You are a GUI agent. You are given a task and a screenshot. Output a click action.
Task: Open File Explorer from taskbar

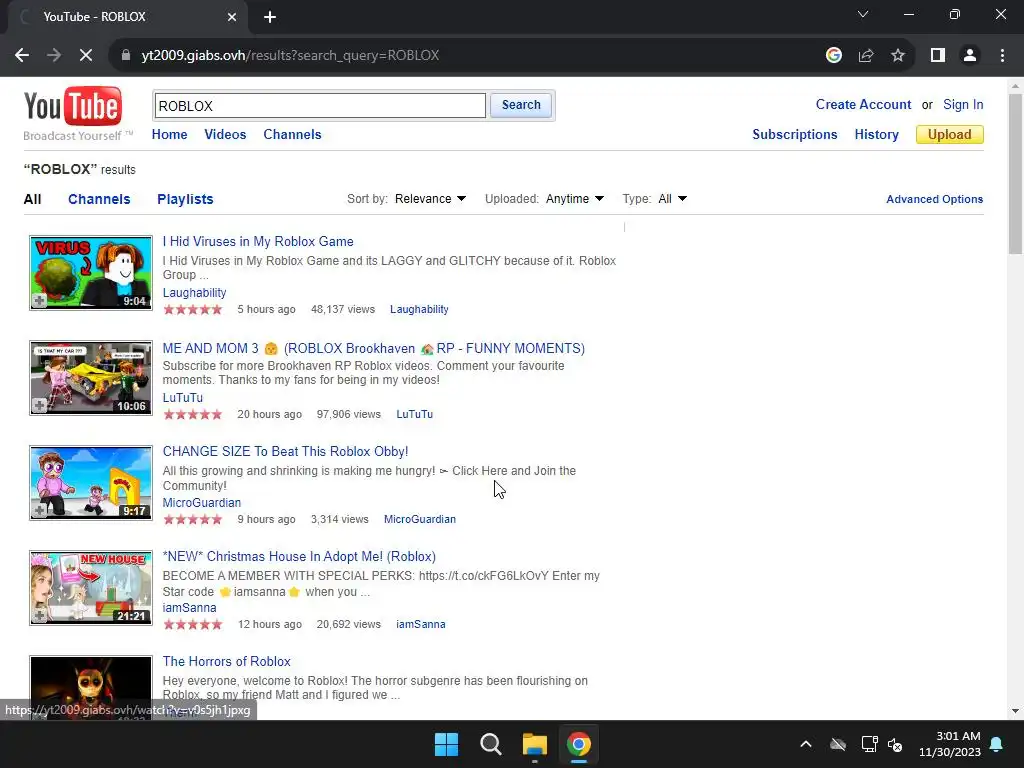(534, 744)
